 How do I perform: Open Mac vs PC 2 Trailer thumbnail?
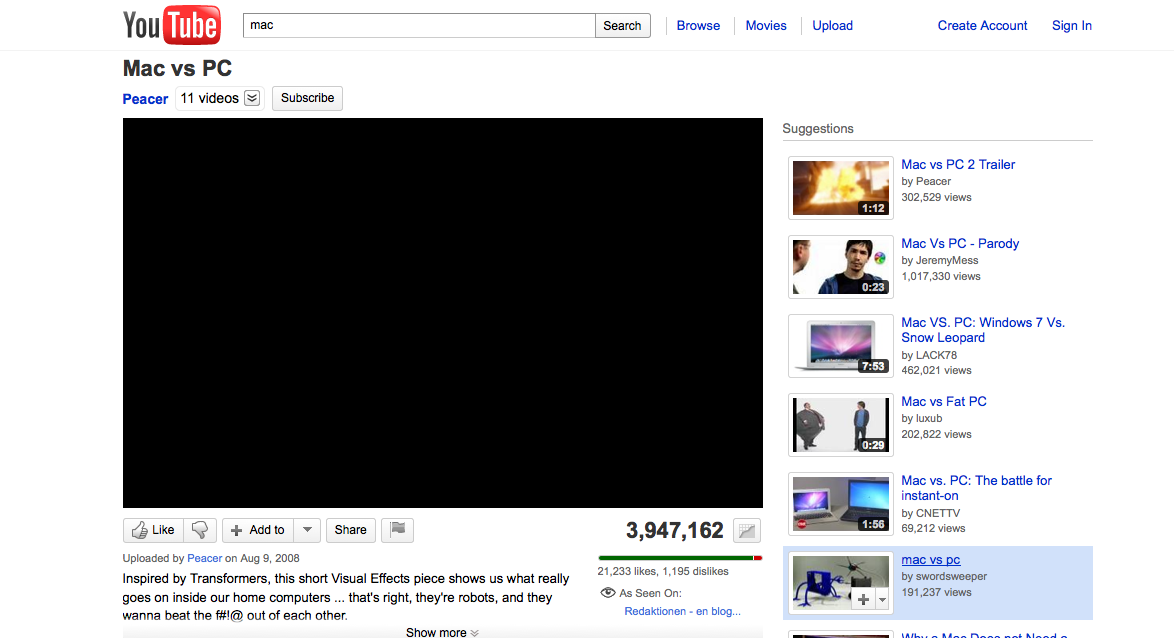click(841, 188)
